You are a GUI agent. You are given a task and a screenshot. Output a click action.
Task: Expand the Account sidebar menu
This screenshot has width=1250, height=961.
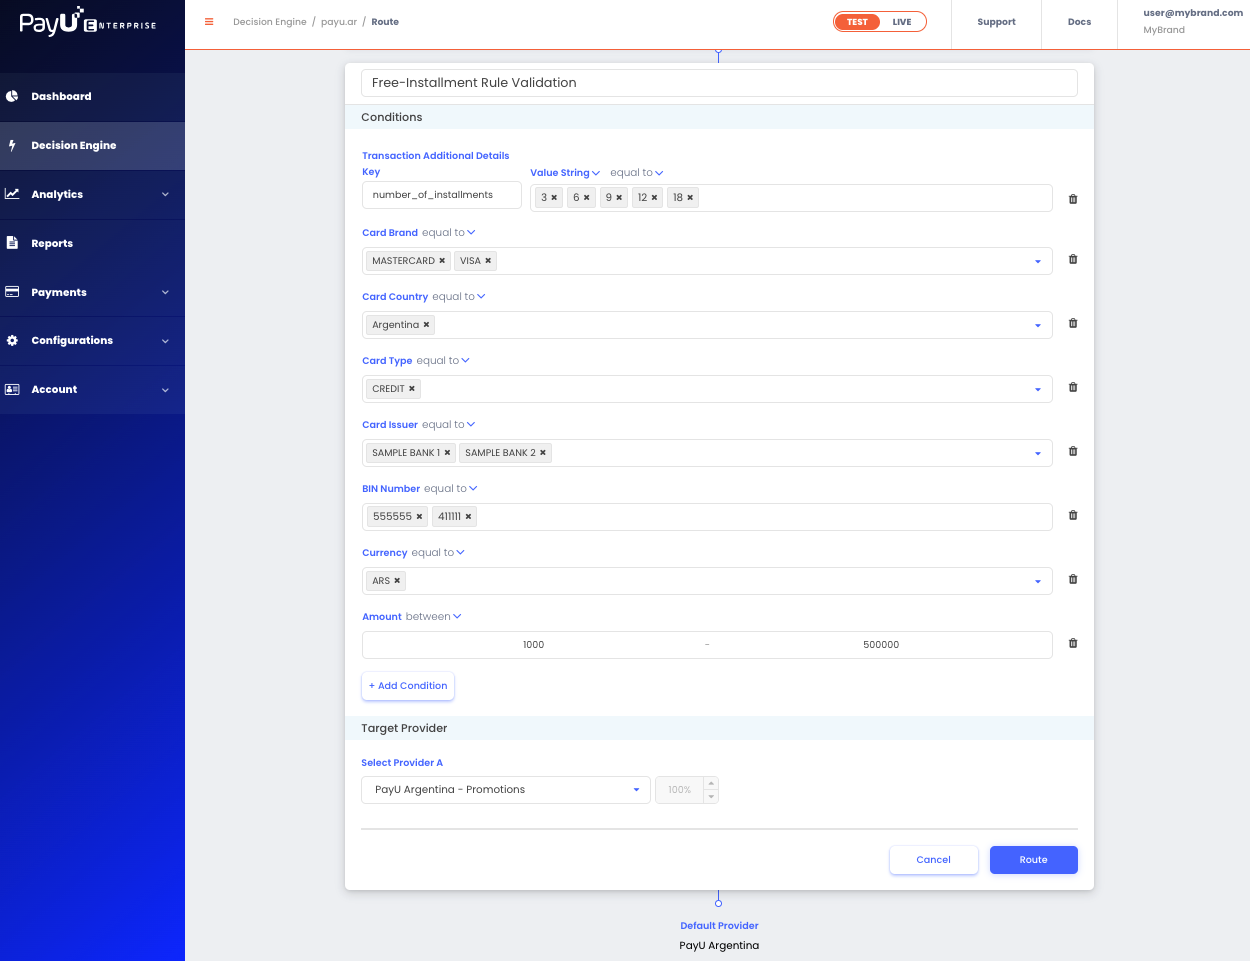click(x=165, y=390)
